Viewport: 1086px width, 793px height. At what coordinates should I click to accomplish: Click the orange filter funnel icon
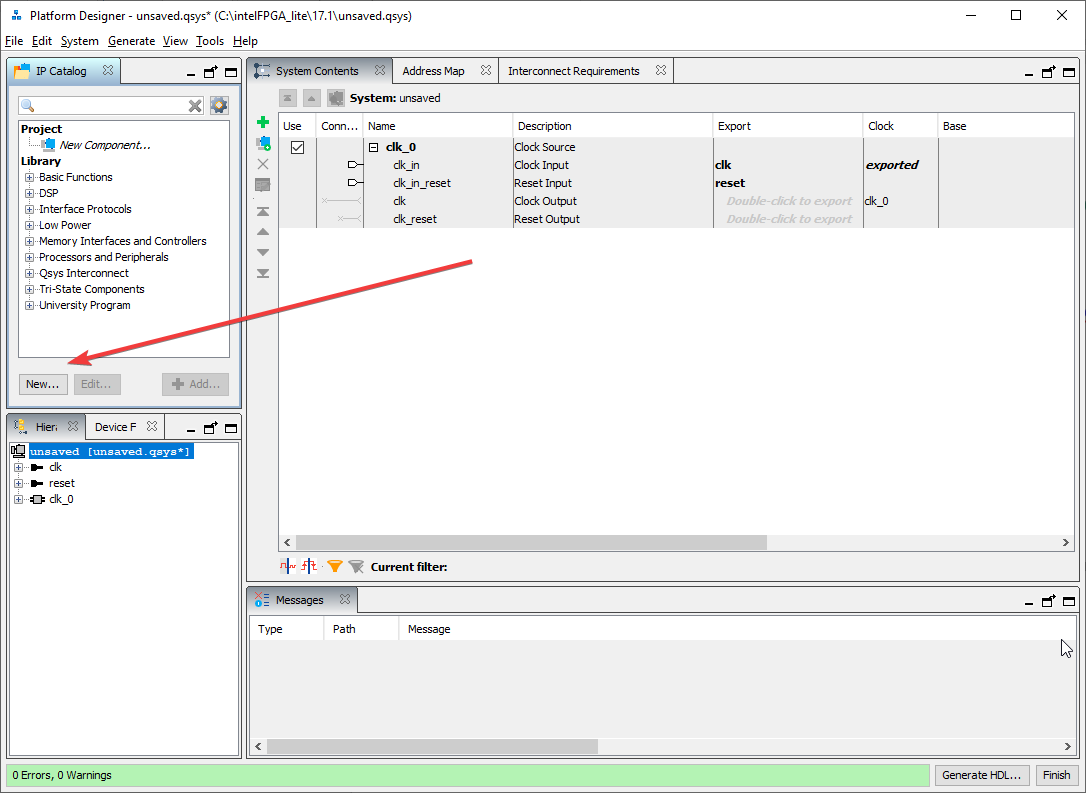pyautogui.click(x=335, y=566)
